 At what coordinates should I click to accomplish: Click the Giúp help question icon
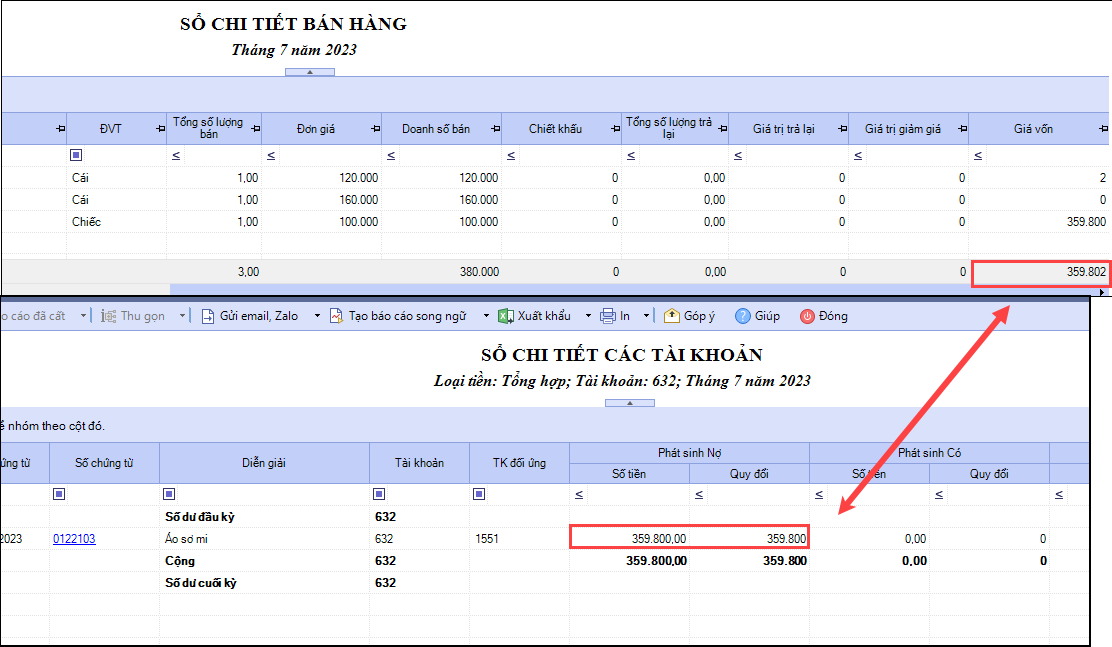coord(743,316)
